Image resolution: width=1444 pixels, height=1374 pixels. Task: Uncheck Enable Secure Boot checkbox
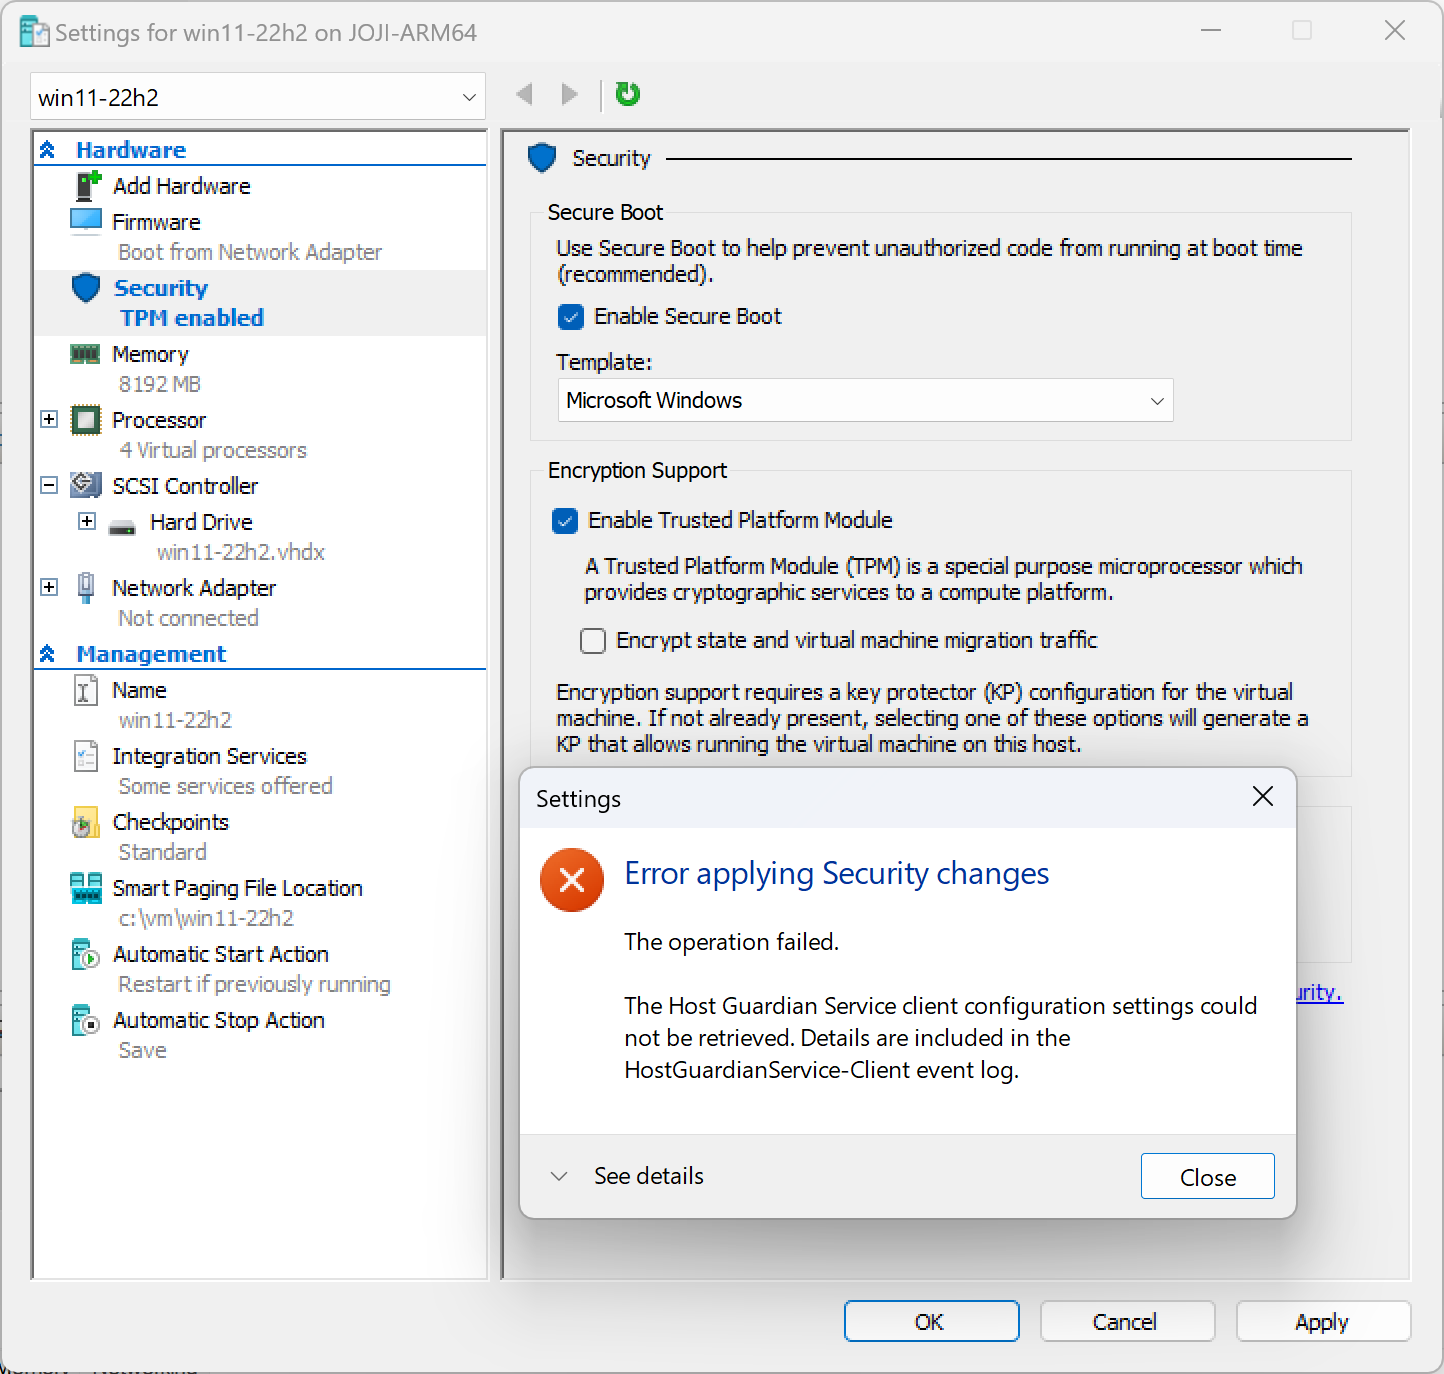pos(570,317)
